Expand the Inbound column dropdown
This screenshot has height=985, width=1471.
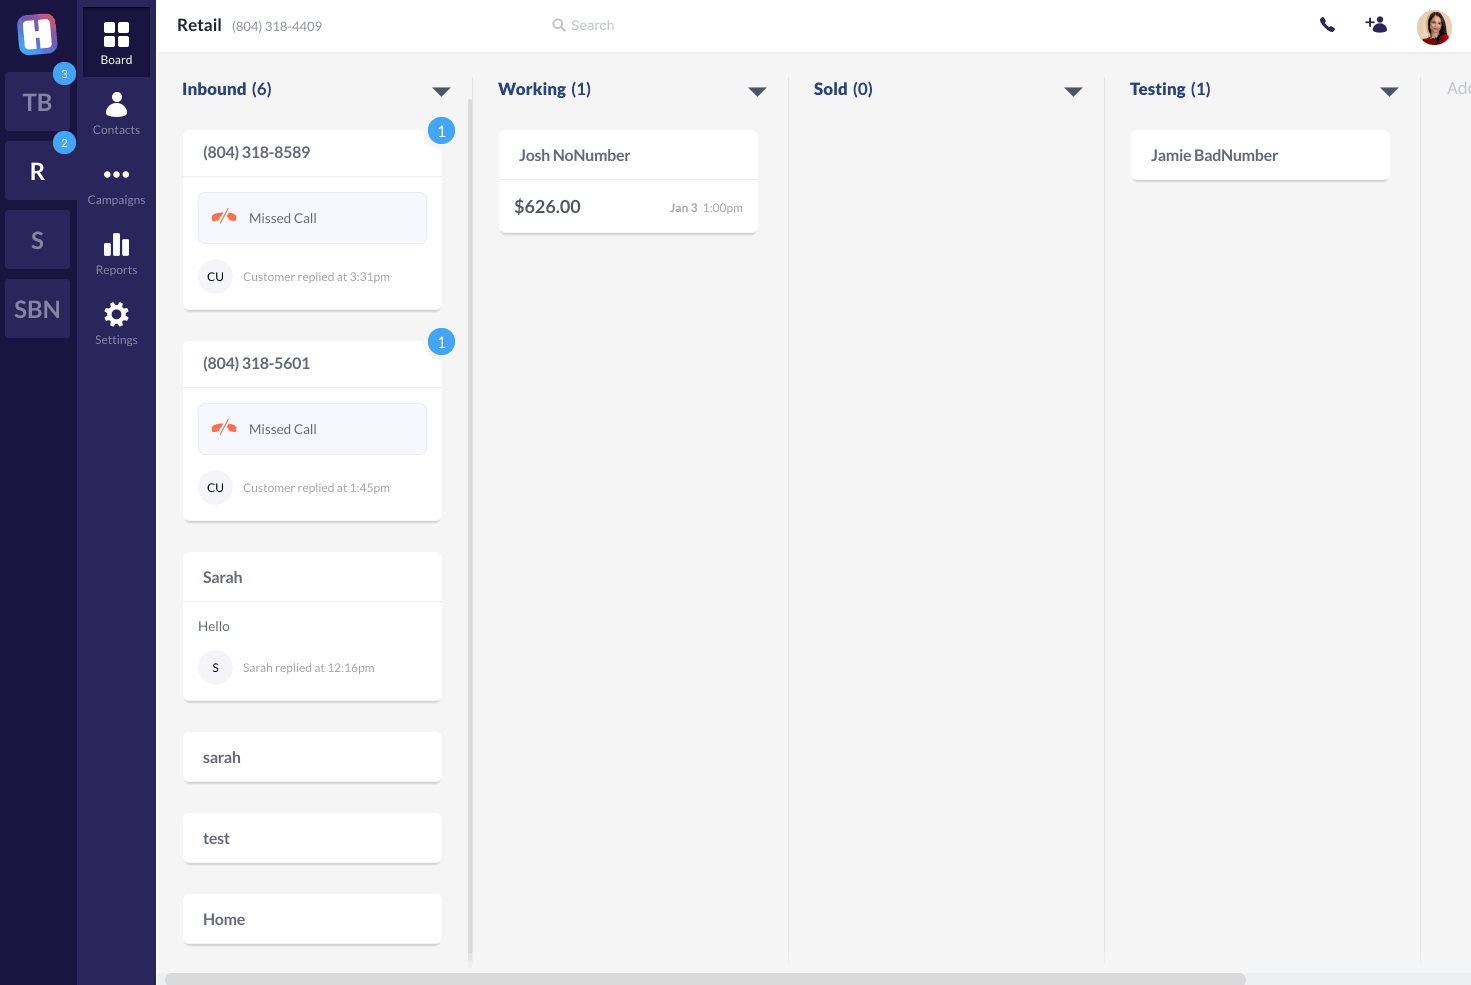(x=441, y=91)
